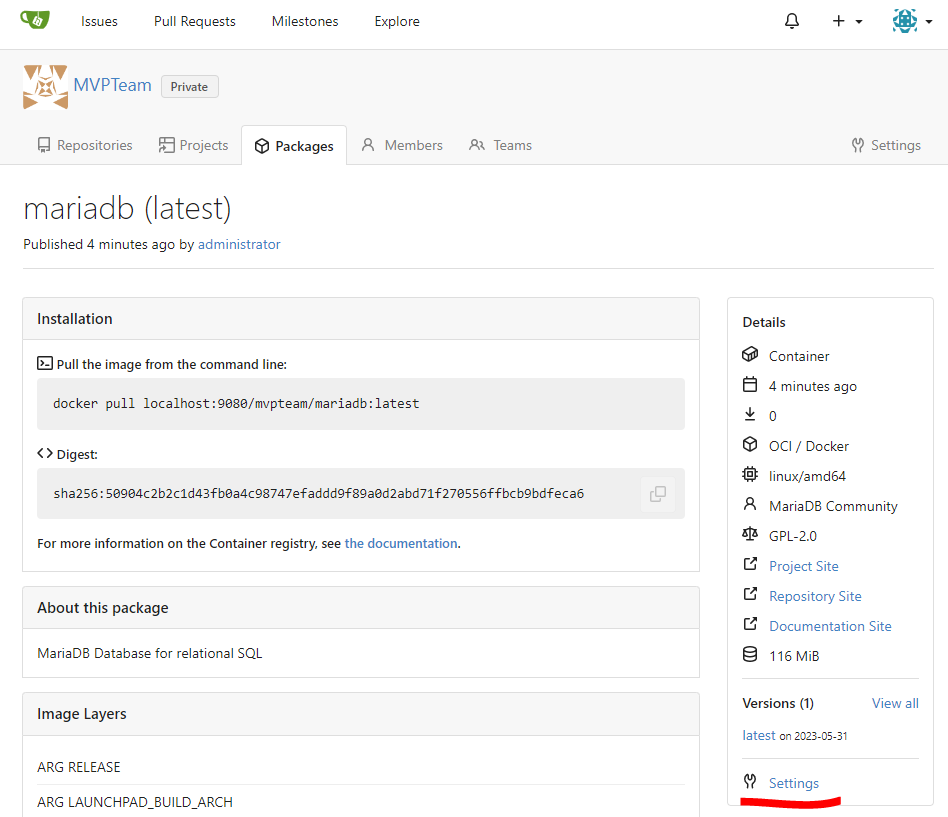
Task: Click external link icon beside Documentation Site
Action: pos(750,624)
